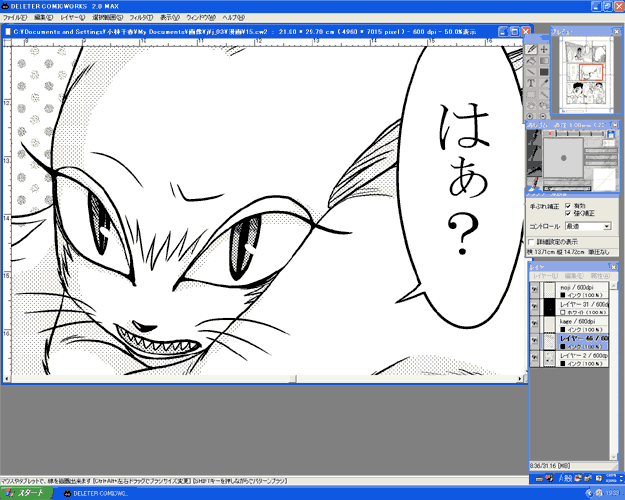Click the brush tip preview square
The image size is (625, 500).
pyautogui.click(x=563, y=158)
